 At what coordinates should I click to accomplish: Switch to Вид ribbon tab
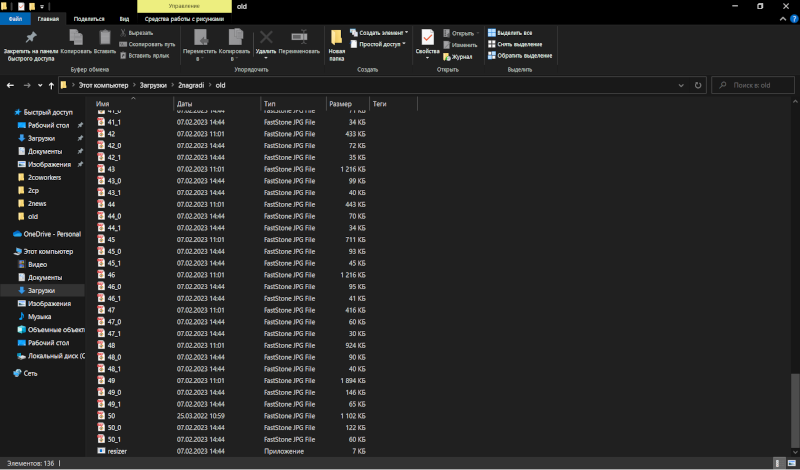[x=124, y=19]
